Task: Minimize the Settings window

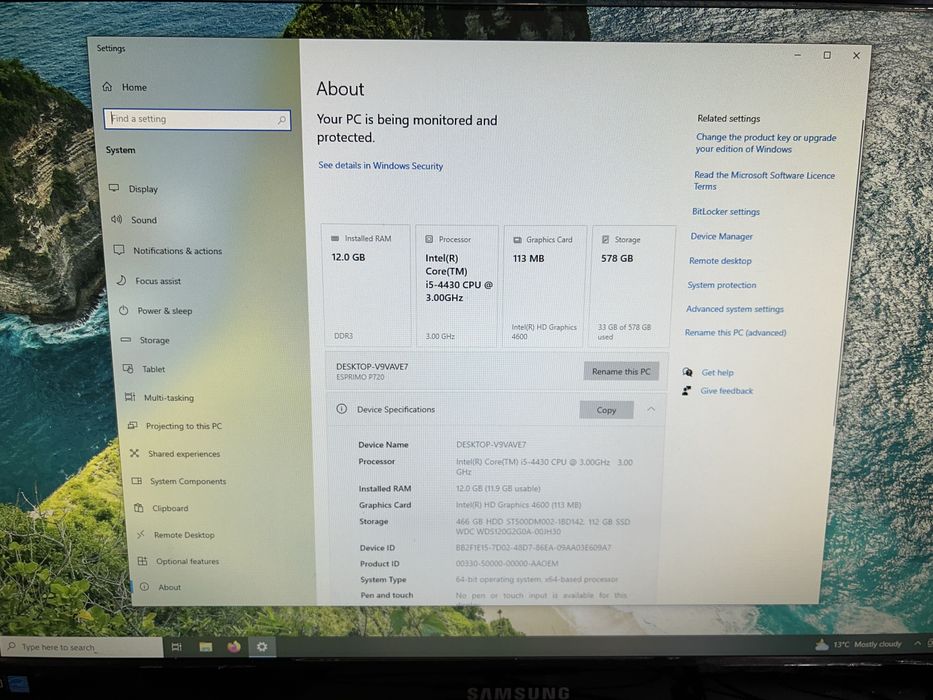Action: [x=798, y=55]
